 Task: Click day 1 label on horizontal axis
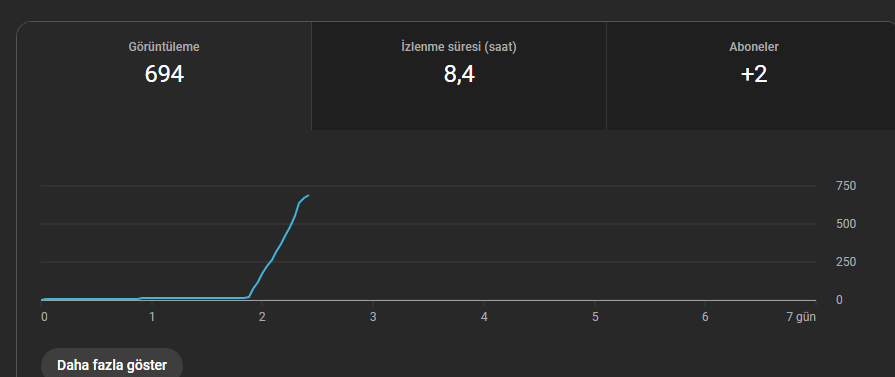coord(152,317)
